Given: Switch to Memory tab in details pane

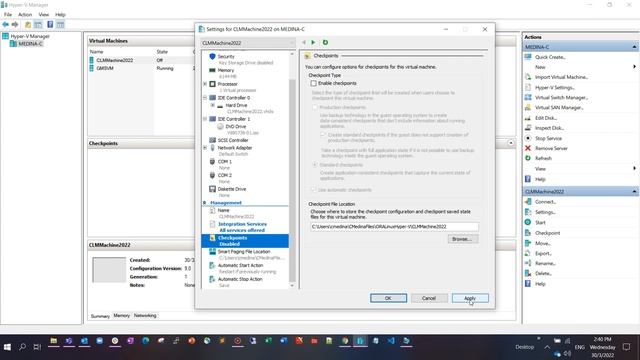Looking at the screenshot, I should pos(122,316).
